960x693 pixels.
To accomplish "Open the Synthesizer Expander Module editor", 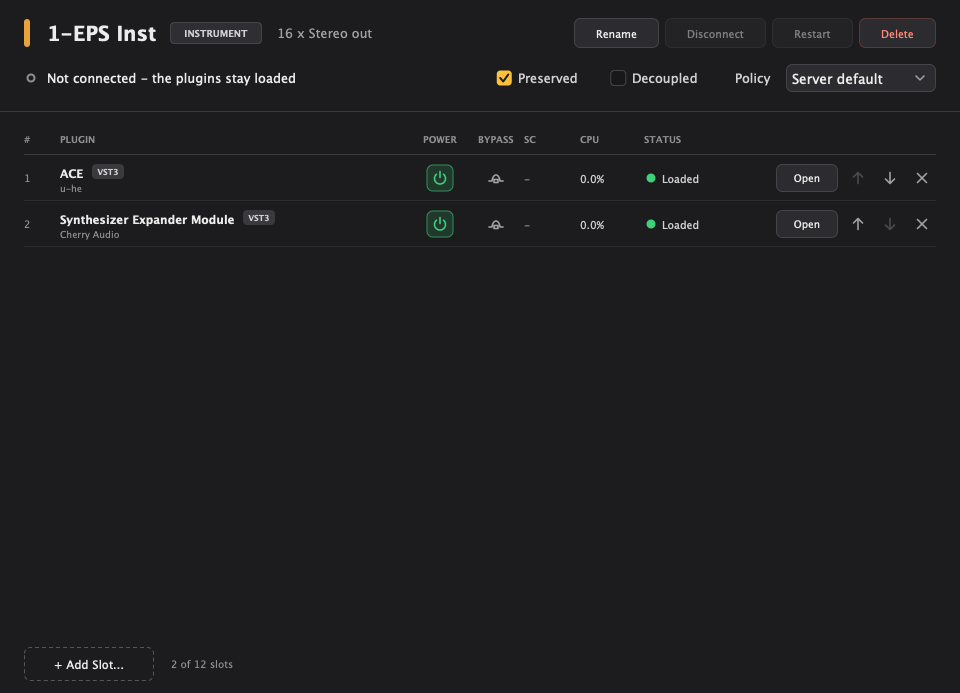I will pyautogui.click(x=806, y=224).
